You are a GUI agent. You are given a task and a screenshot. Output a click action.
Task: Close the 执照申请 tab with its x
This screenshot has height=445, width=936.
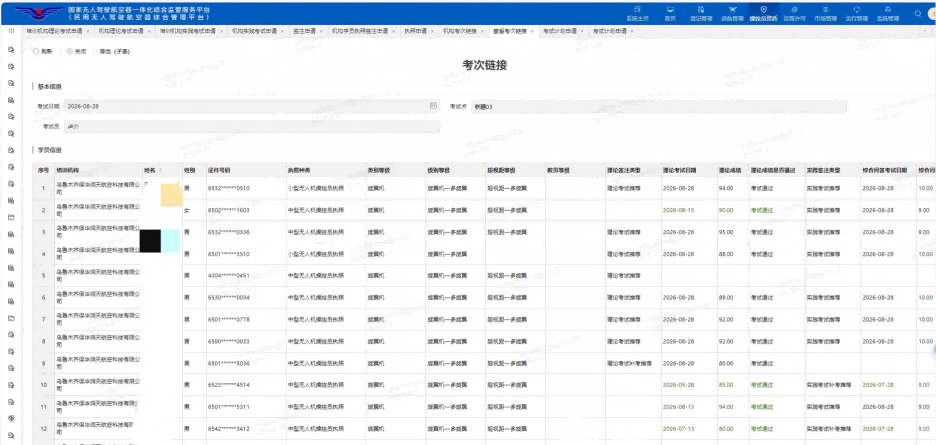pyautogui.click(x=432, y=31)
